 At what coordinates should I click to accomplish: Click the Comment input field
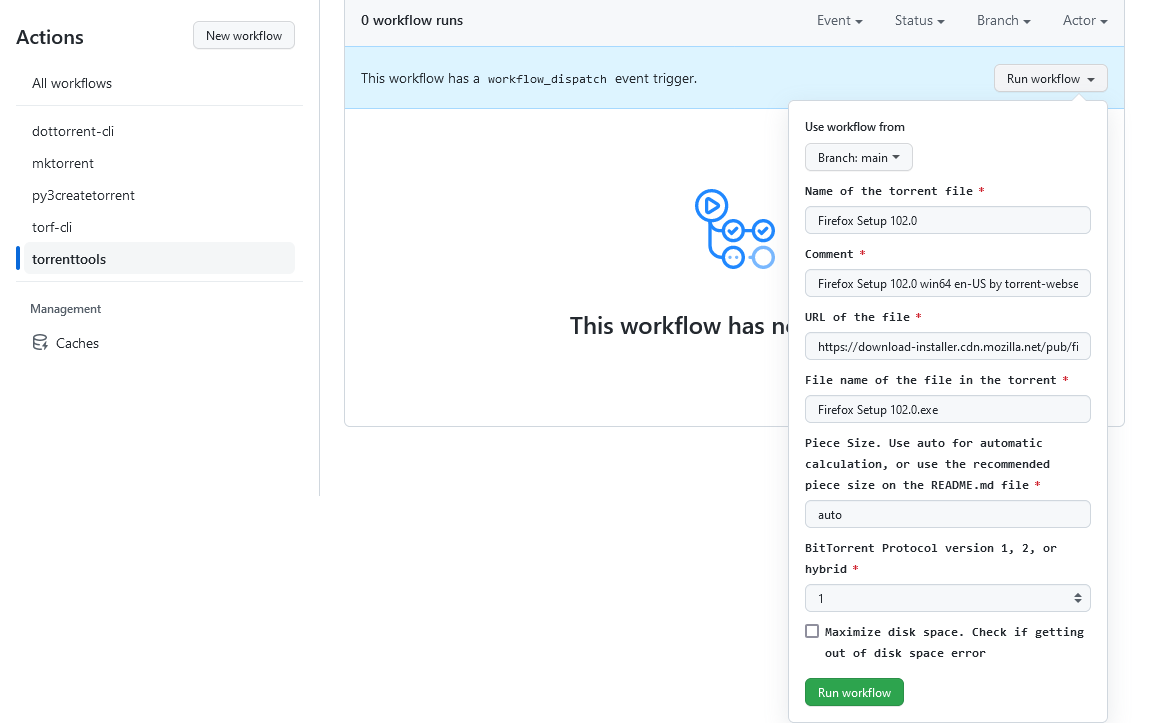tap(947, 283)
